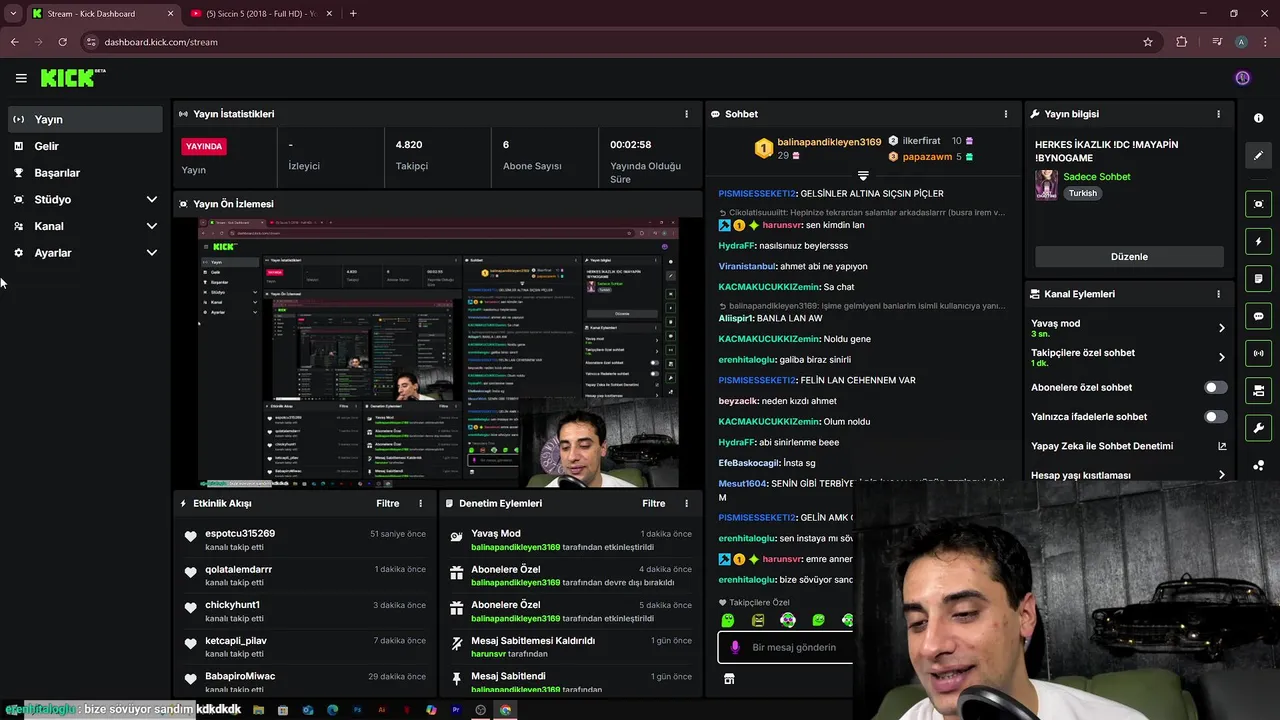The height and width of the screenshot is (720, 1280).
Task: Click the stream preview thumbnail
Action: (x=438, y=353)
